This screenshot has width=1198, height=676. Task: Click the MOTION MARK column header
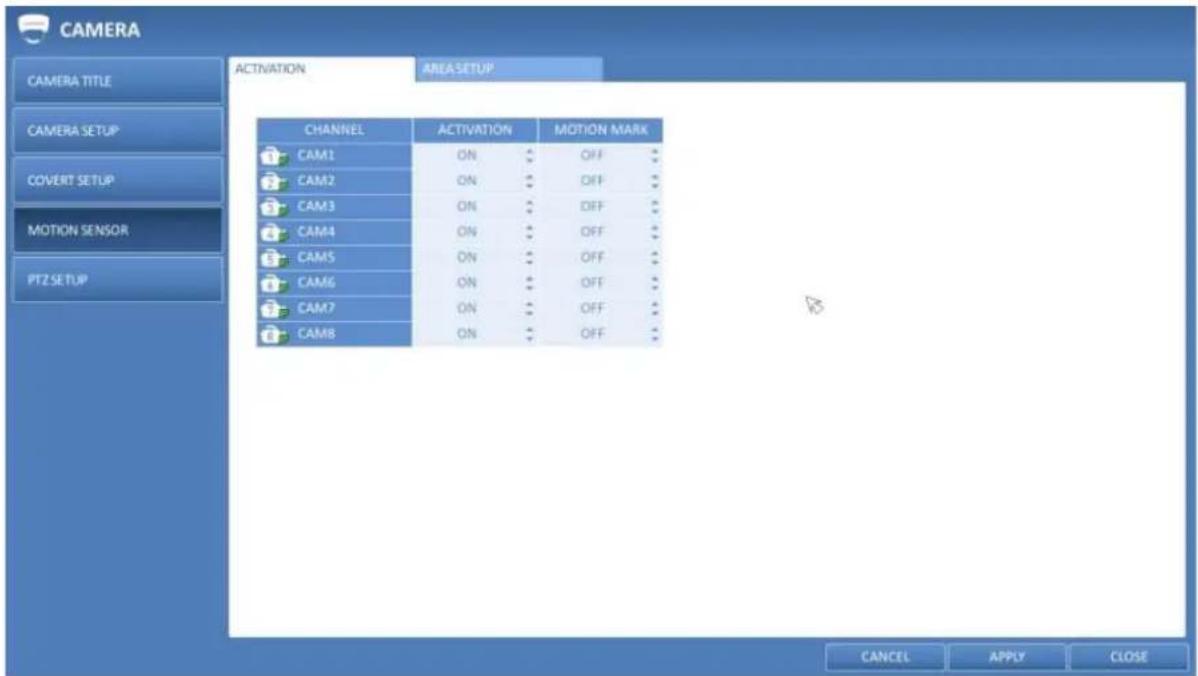coord(601,130)
